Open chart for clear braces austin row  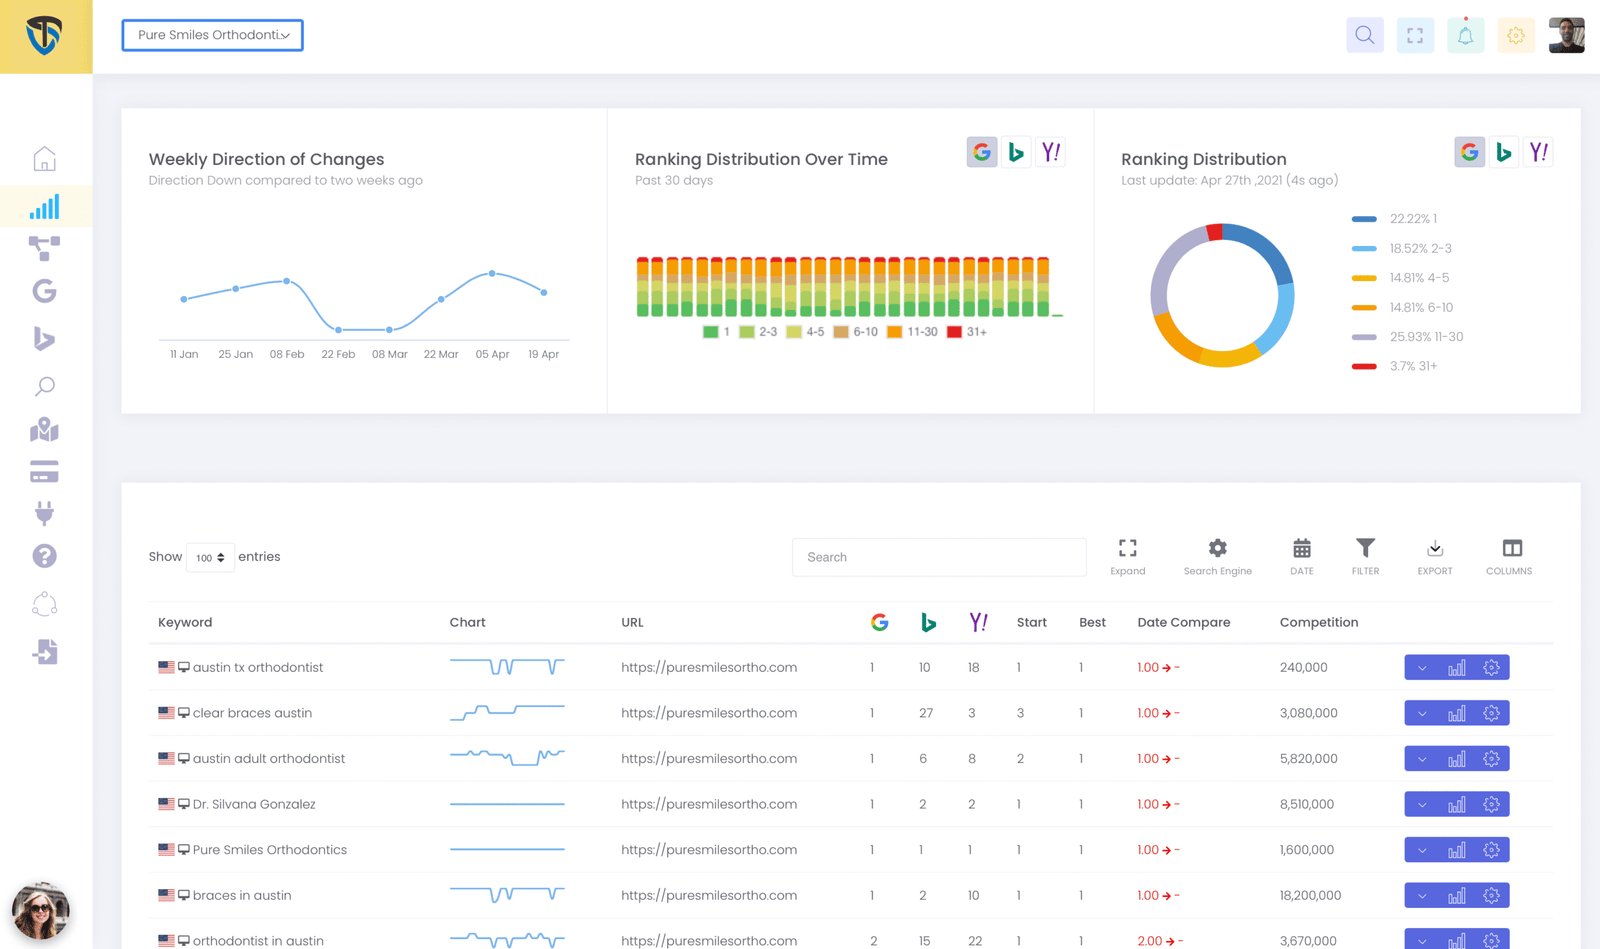(x=1456, y=714)
